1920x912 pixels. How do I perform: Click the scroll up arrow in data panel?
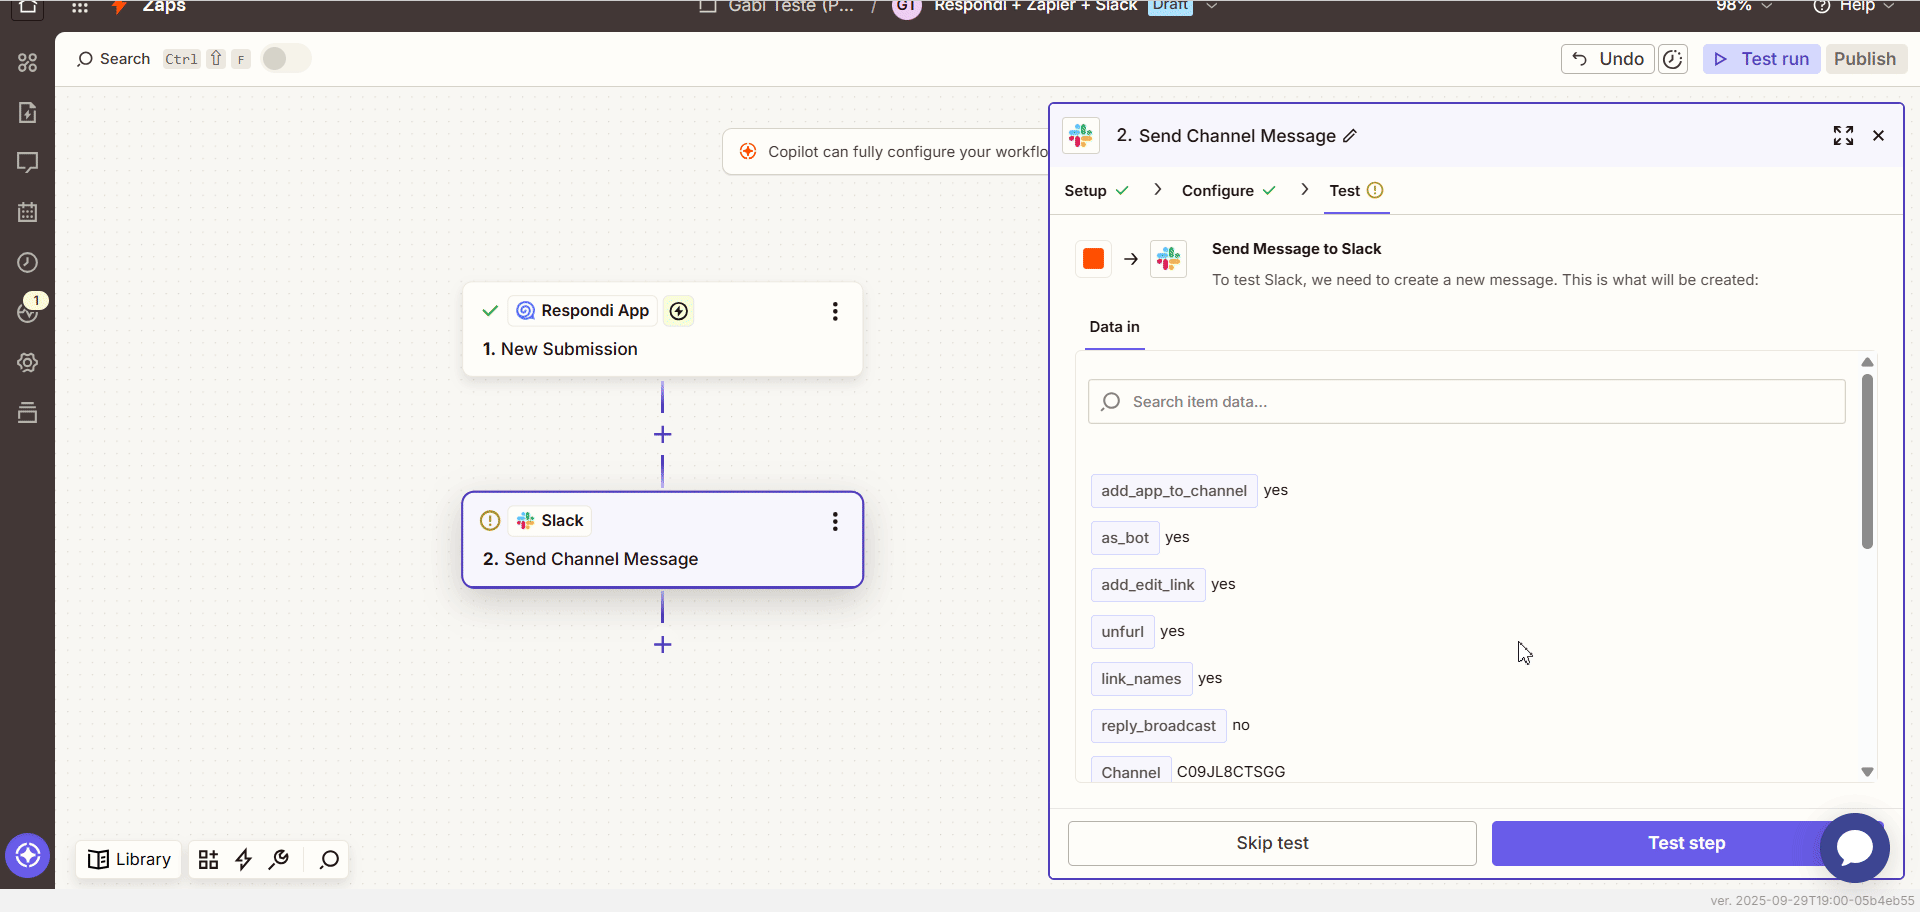(1867, 362)
